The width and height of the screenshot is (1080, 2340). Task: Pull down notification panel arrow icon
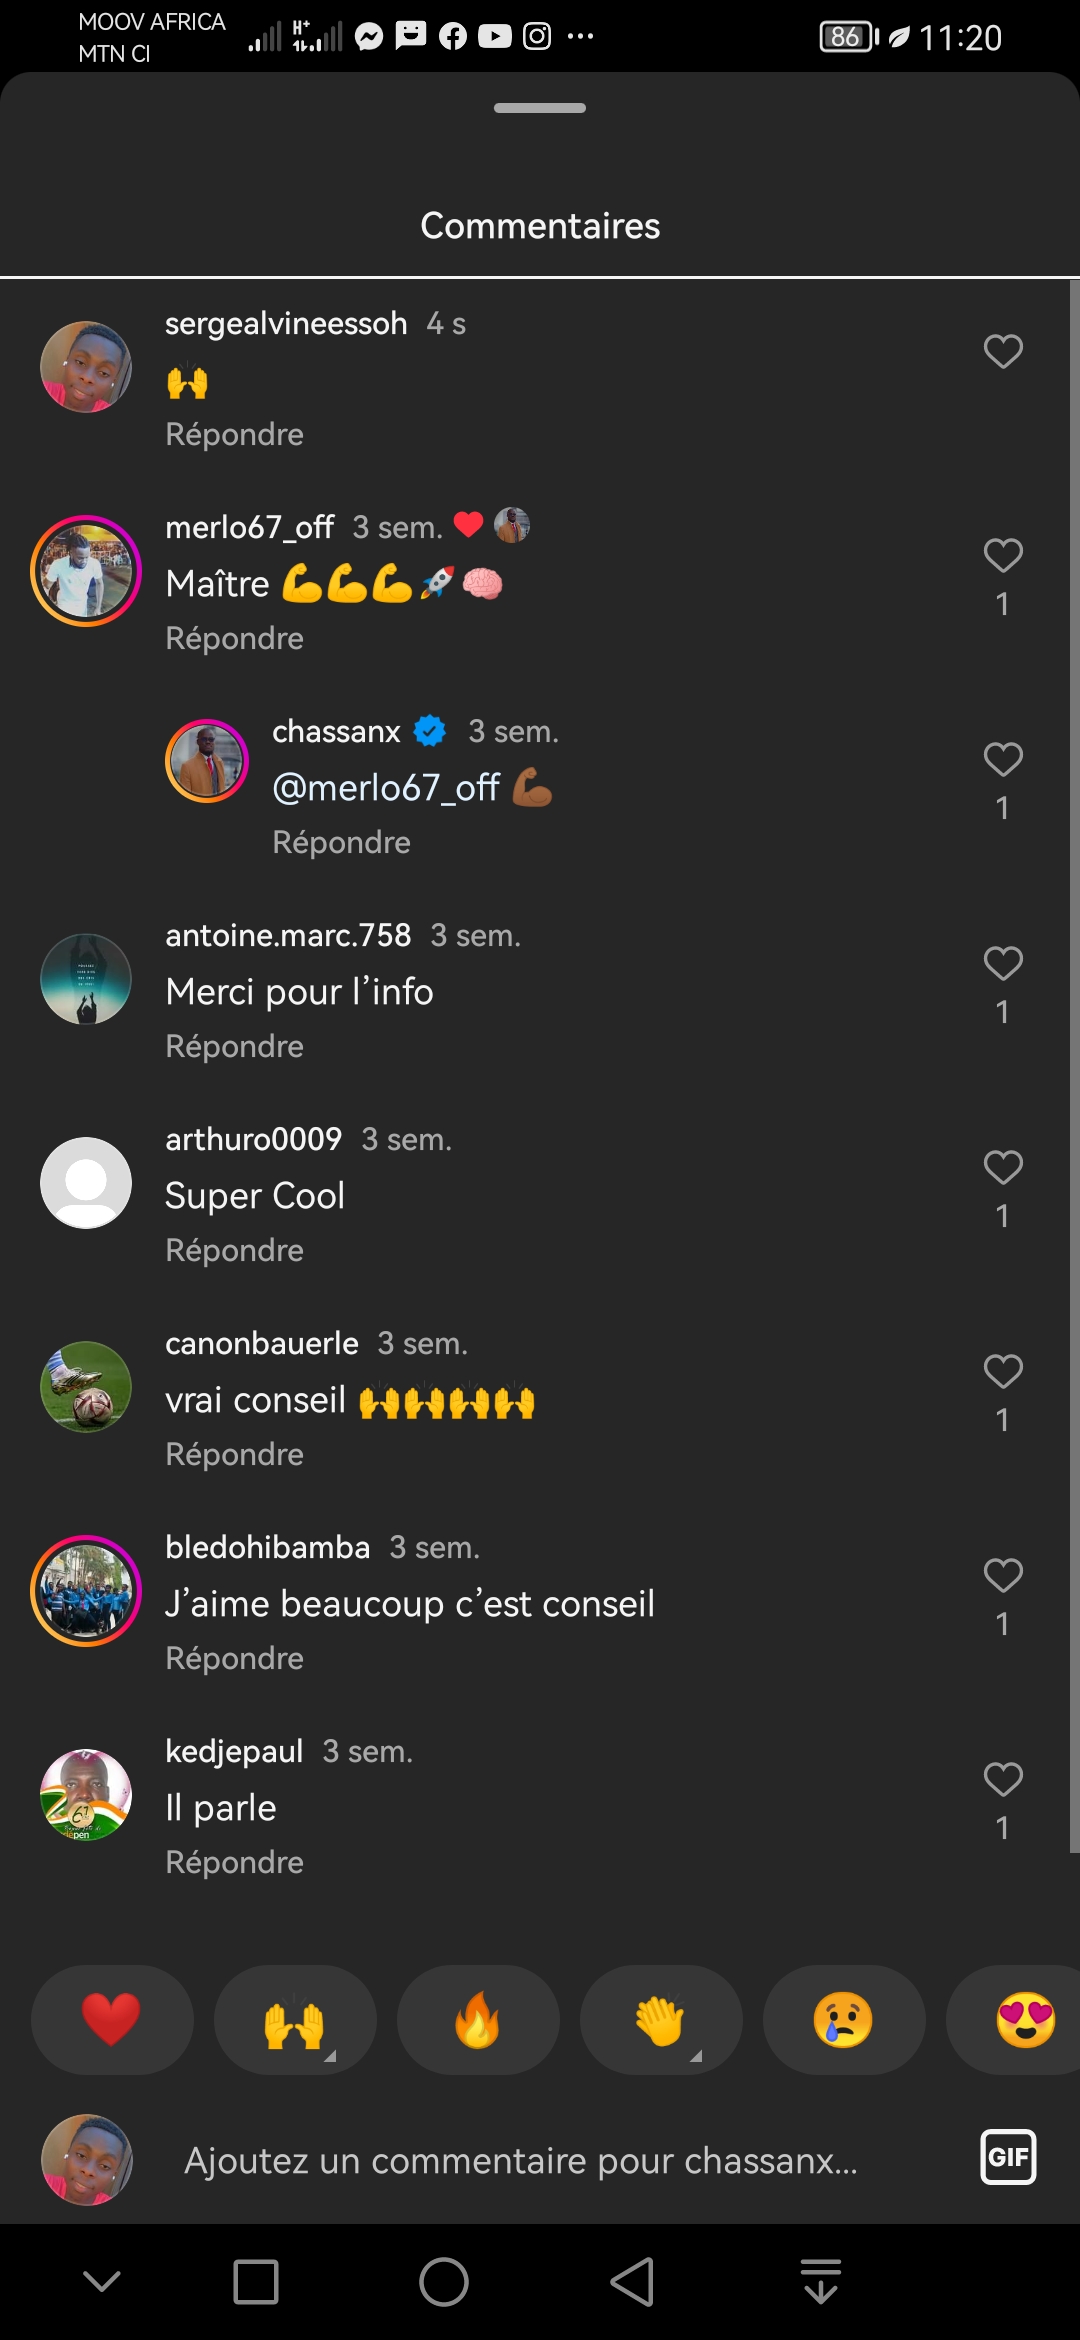[x=820, y=2282]
